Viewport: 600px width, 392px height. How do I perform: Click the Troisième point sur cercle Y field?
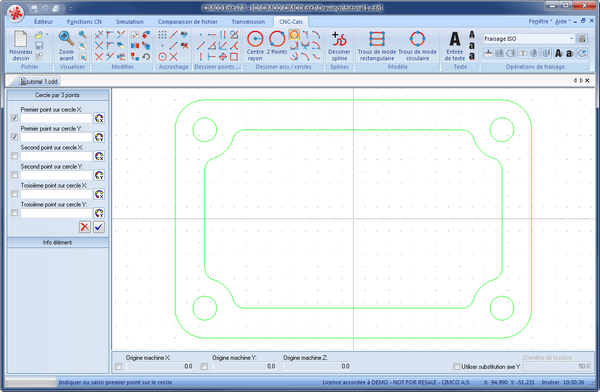[56, 213]
